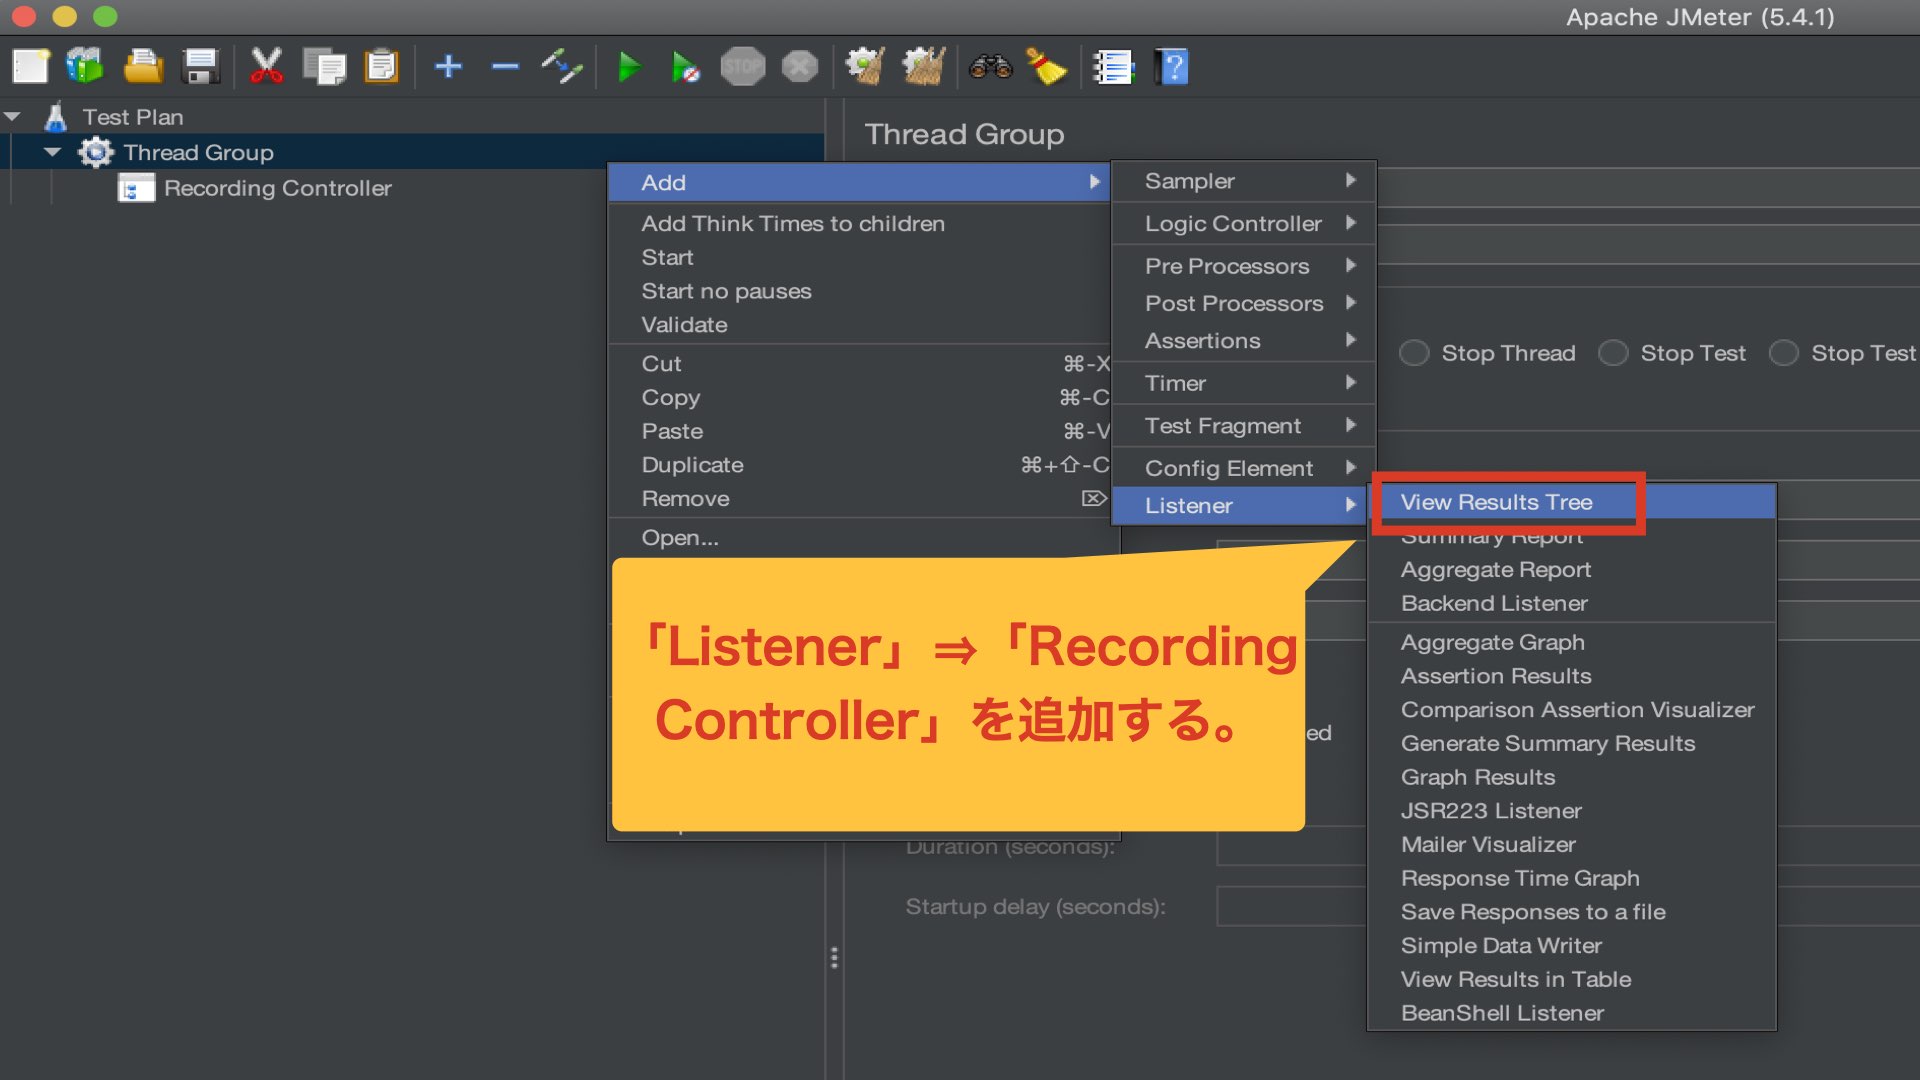This screenshot has width=1920, height=1080.
Task: Select the Stop Thread radio button
Action: pos(1414,353)
